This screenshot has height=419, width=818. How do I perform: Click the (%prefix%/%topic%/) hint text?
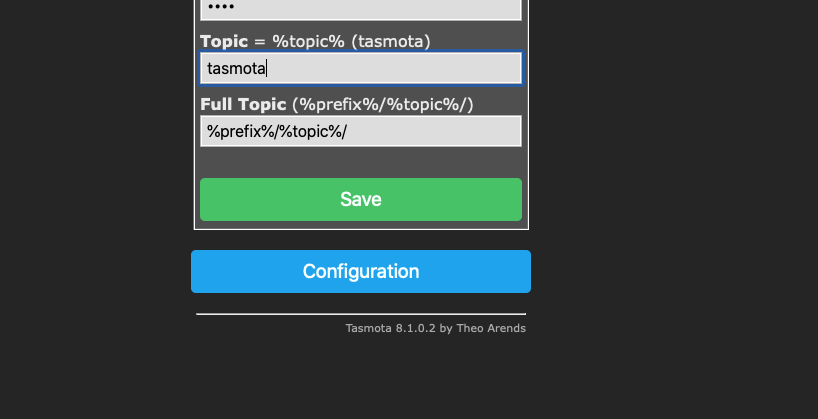coord(383,104)
